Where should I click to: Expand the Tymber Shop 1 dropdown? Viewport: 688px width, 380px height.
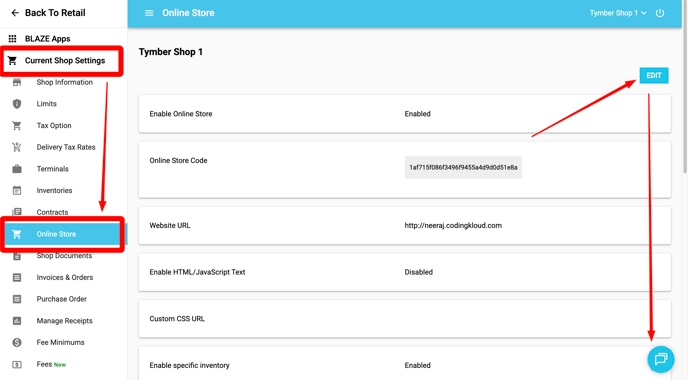(x=618, y=13)
